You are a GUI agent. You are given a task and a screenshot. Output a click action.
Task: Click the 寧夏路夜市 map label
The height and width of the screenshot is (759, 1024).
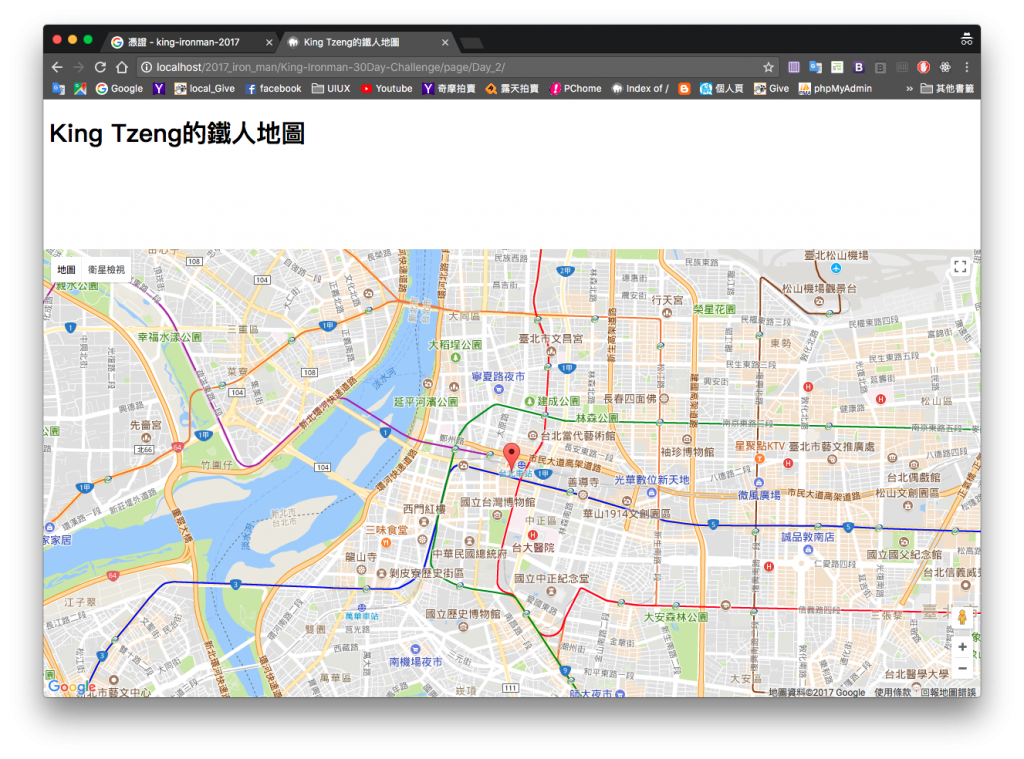click(498, 376)
